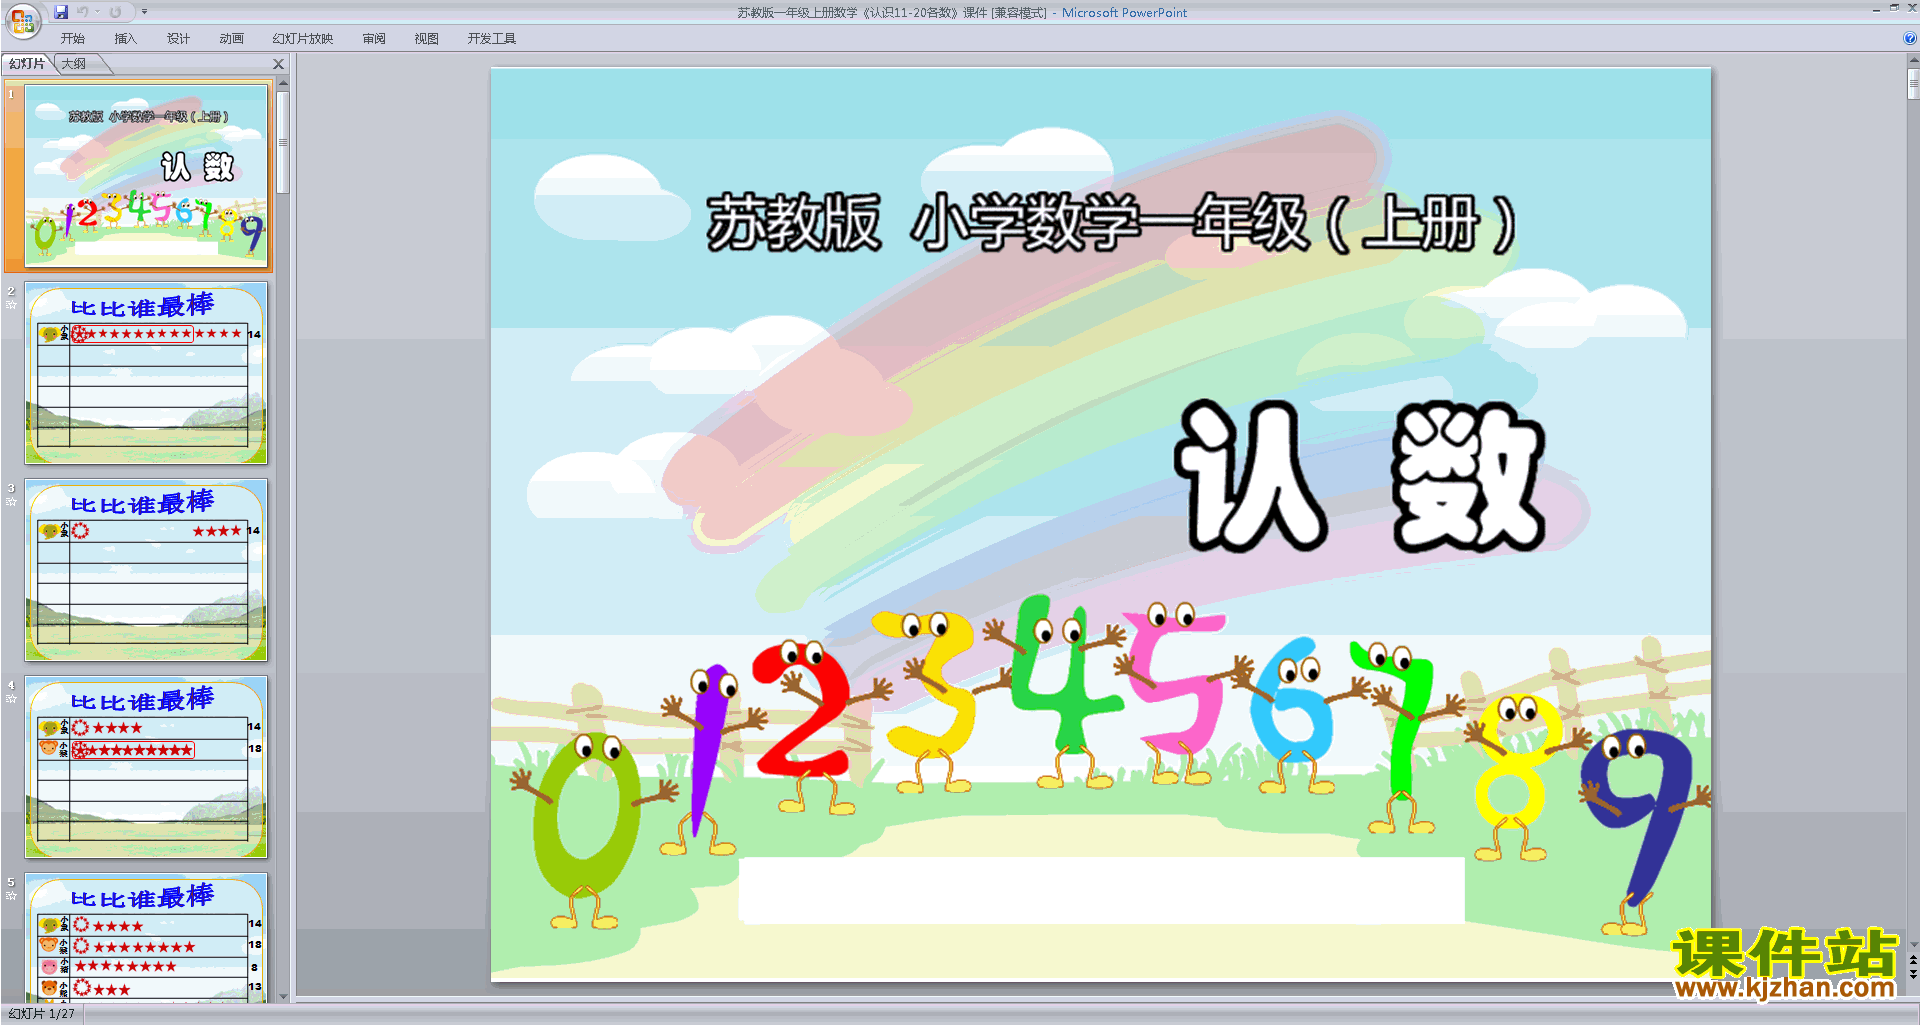Select slide 3 thumbnail in pane
The image size is (1920, 1025).
click(146, 570)
